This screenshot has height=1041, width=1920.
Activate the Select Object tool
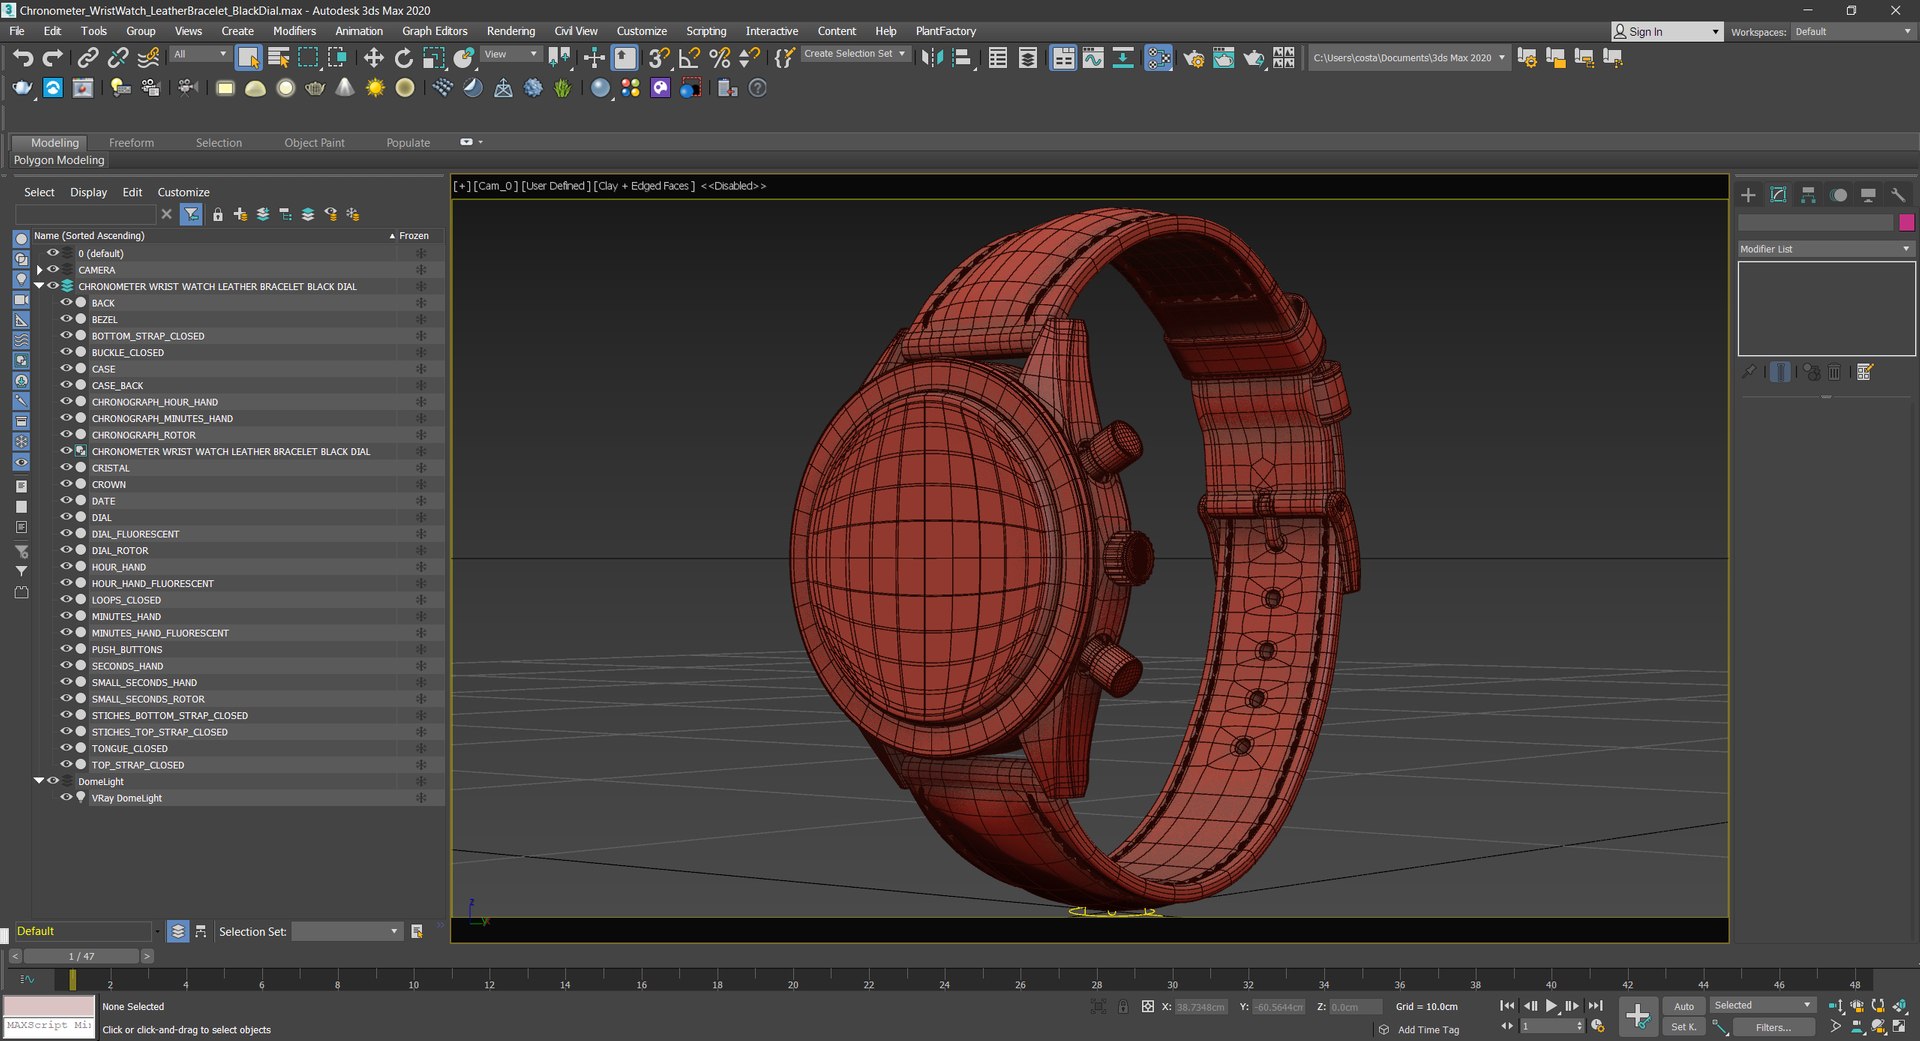click(248, 58)
